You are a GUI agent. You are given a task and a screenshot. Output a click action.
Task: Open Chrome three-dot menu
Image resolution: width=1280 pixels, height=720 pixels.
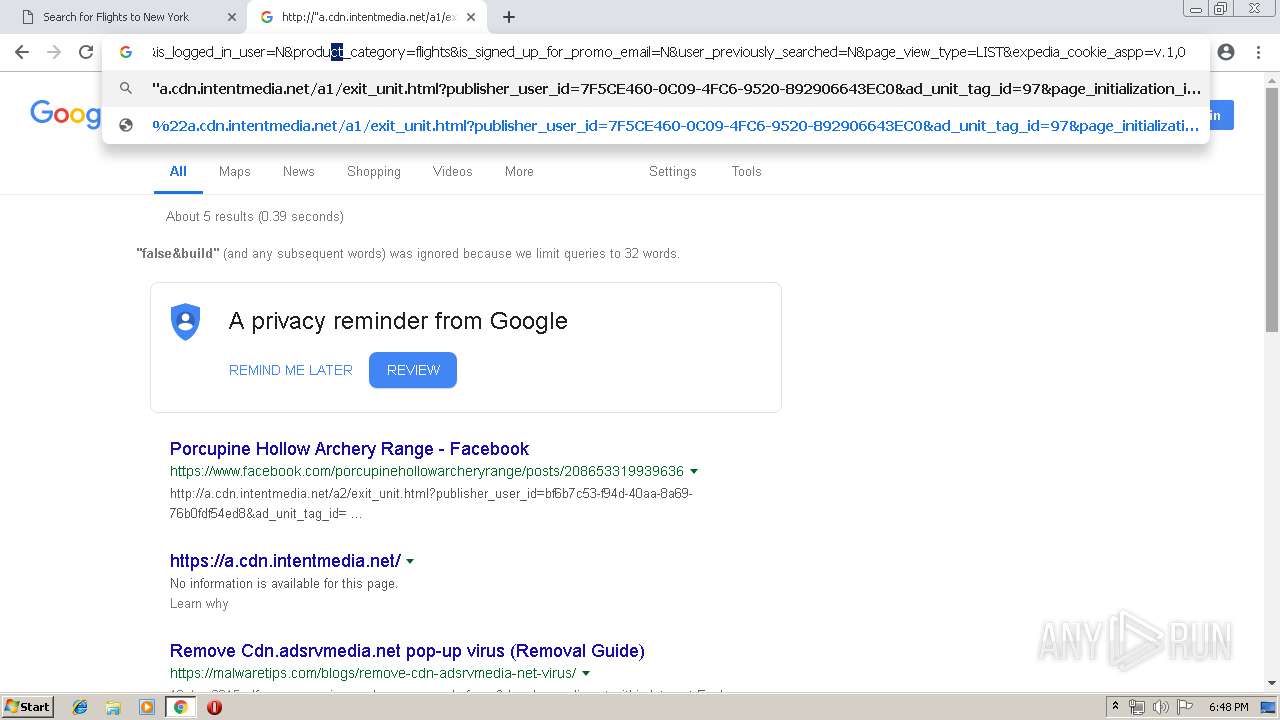[1258, 52]
